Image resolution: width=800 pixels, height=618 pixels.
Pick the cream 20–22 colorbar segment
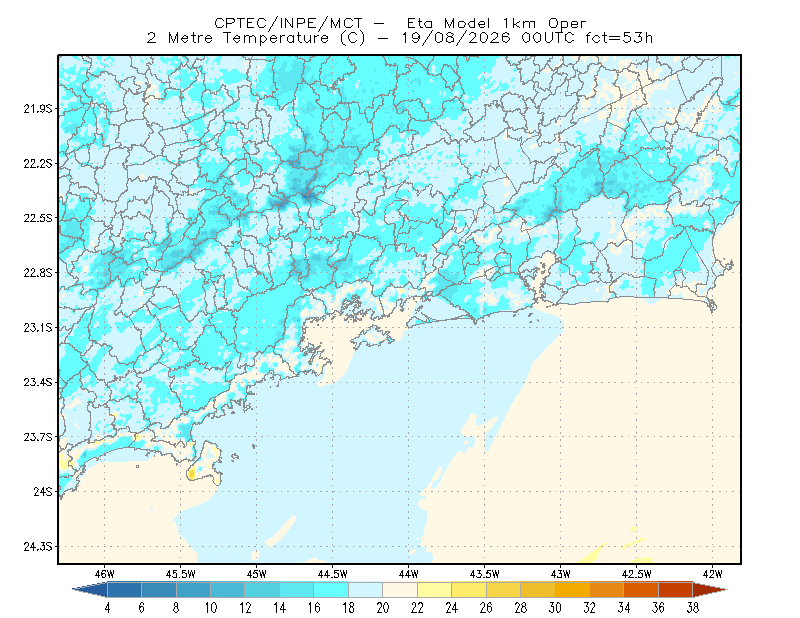[x=400, y=590]
